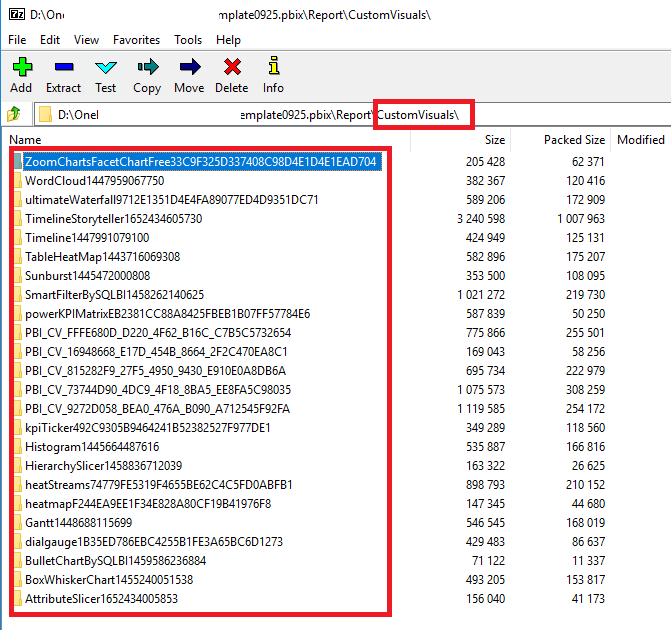Select SmartFilterBySQLBI1458262140625 folder
Image resolution: width=671 pixels, height=630 pixels.
click(x=114, y=295)
